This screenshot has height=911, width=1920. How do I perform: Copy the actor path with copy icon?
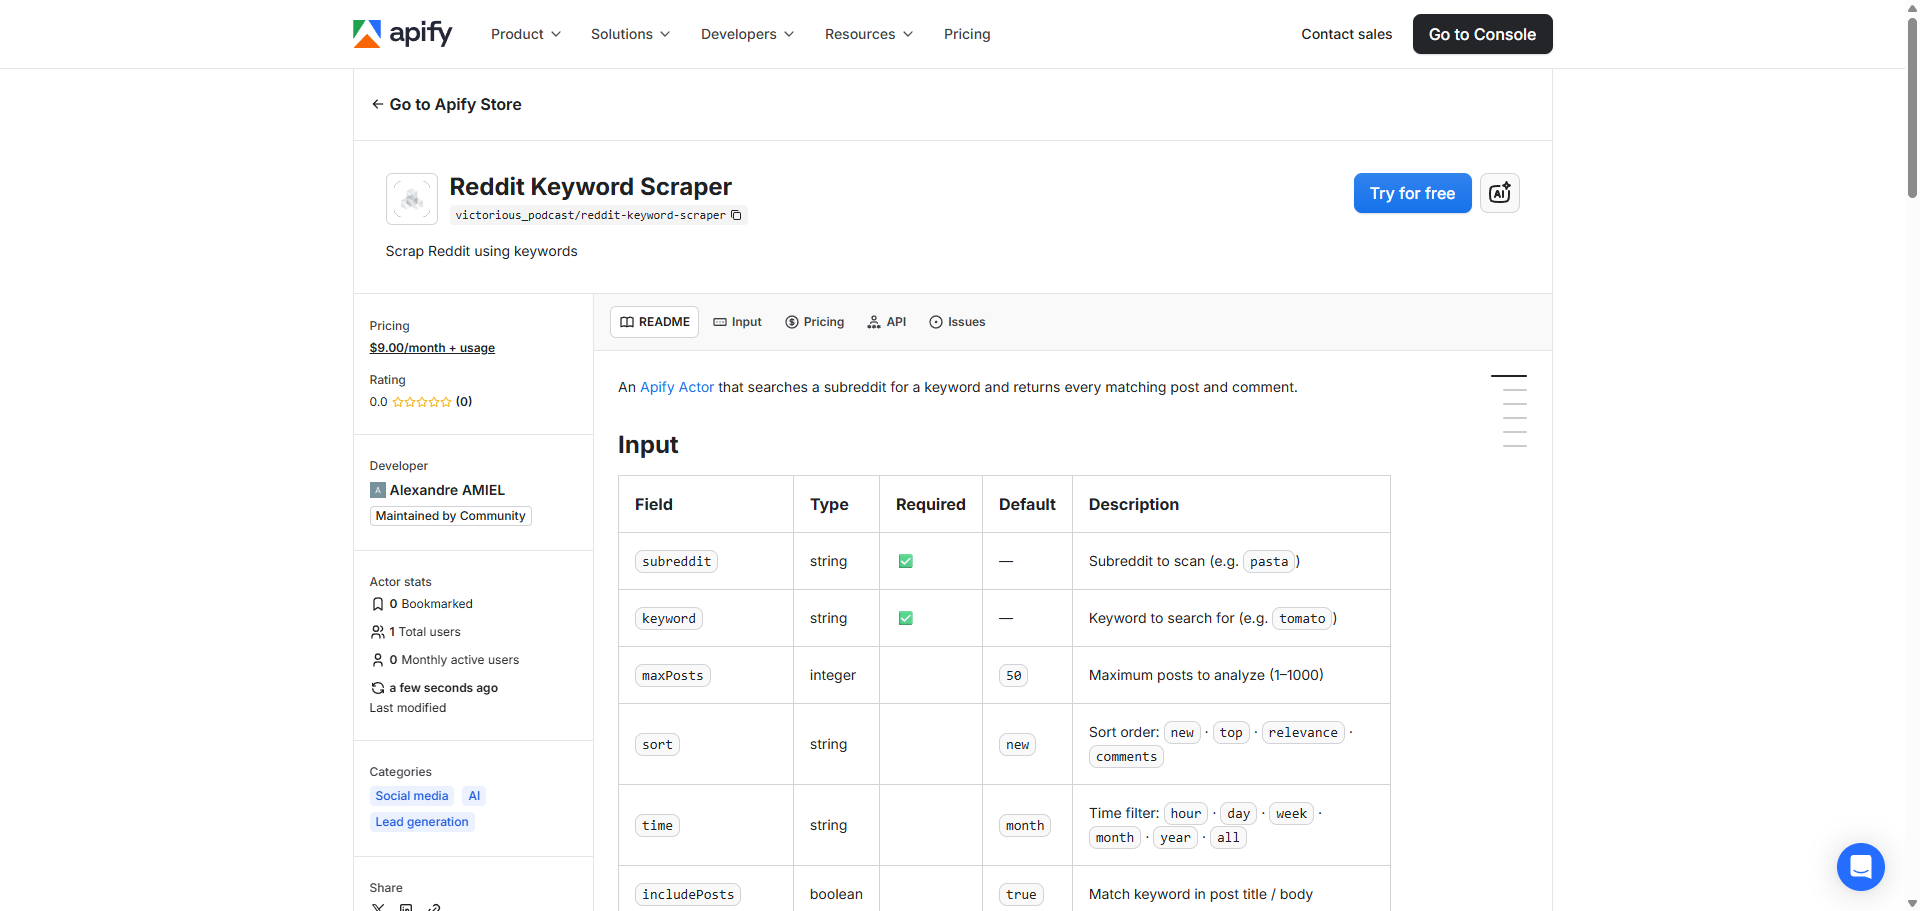736,215
